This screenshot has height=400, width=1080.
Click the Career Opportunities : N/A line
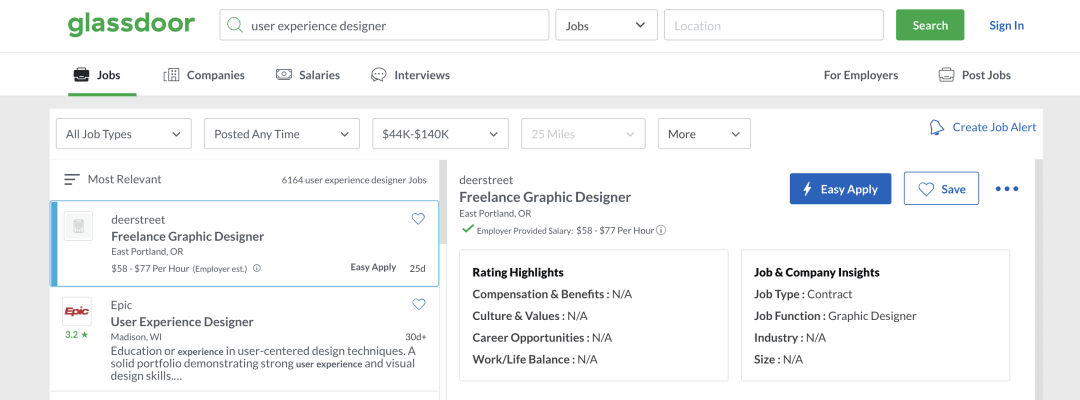click(542, 338)
